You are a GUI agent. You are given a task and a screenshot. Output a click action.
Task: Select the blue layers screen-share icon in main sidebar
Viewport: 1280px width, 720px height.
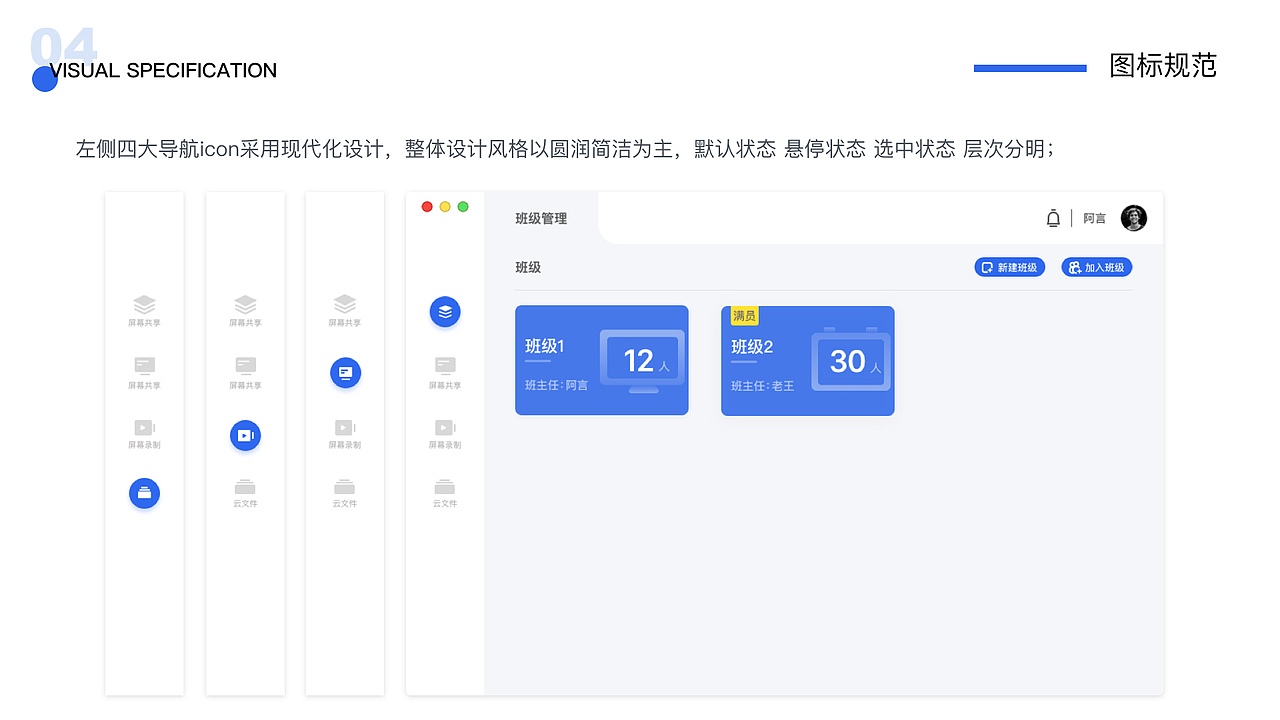[444, 311]
